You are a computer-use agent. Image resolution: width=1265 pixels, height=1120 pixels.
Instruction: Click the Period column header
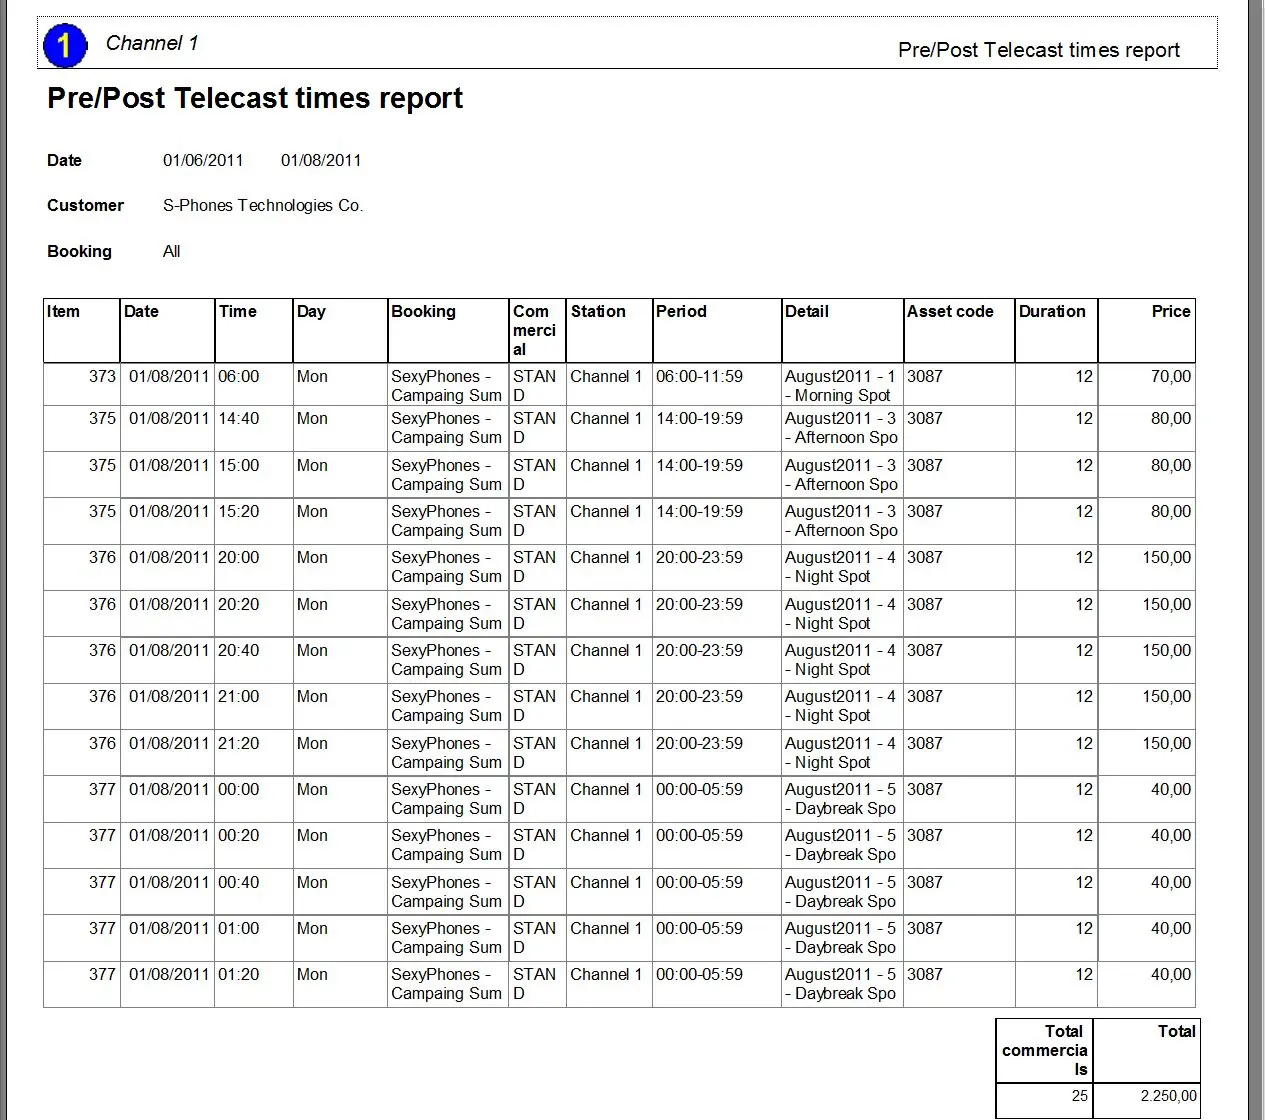pyautogui.click(x=681, y=311)
